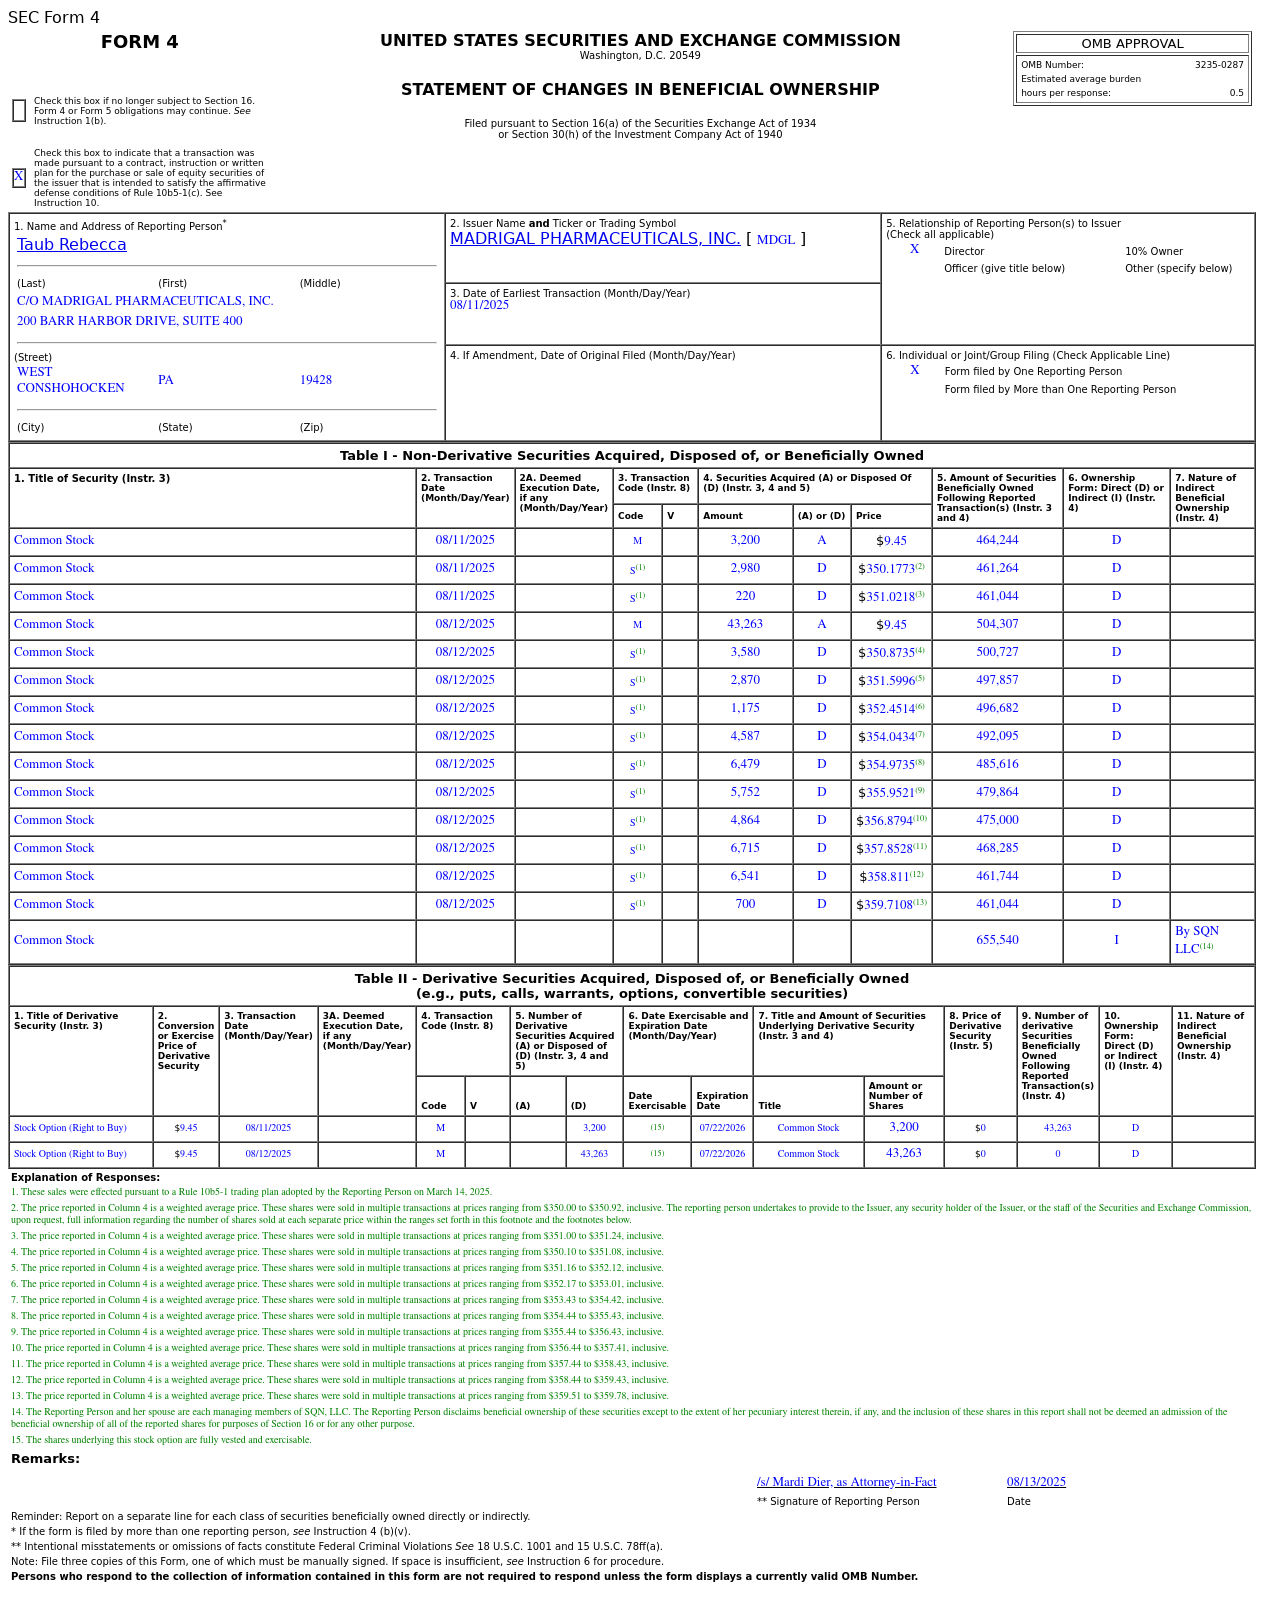Screen dimensions: 1264x1606
Task: Select the beneficially owned amount 504,307
Action: click(997, 624)
